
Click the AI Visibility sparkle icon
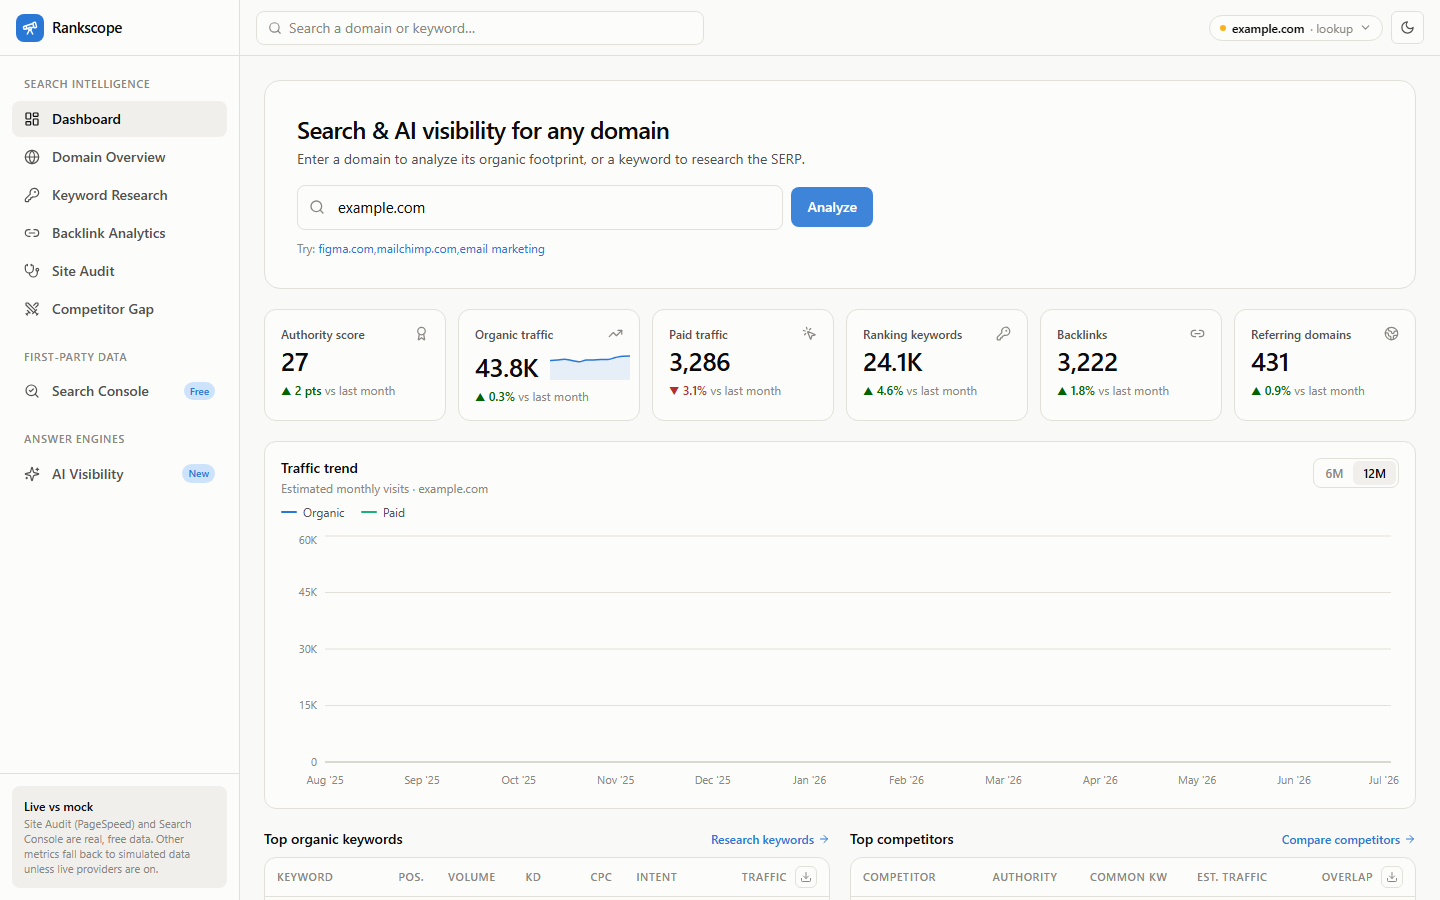point(32,474)
